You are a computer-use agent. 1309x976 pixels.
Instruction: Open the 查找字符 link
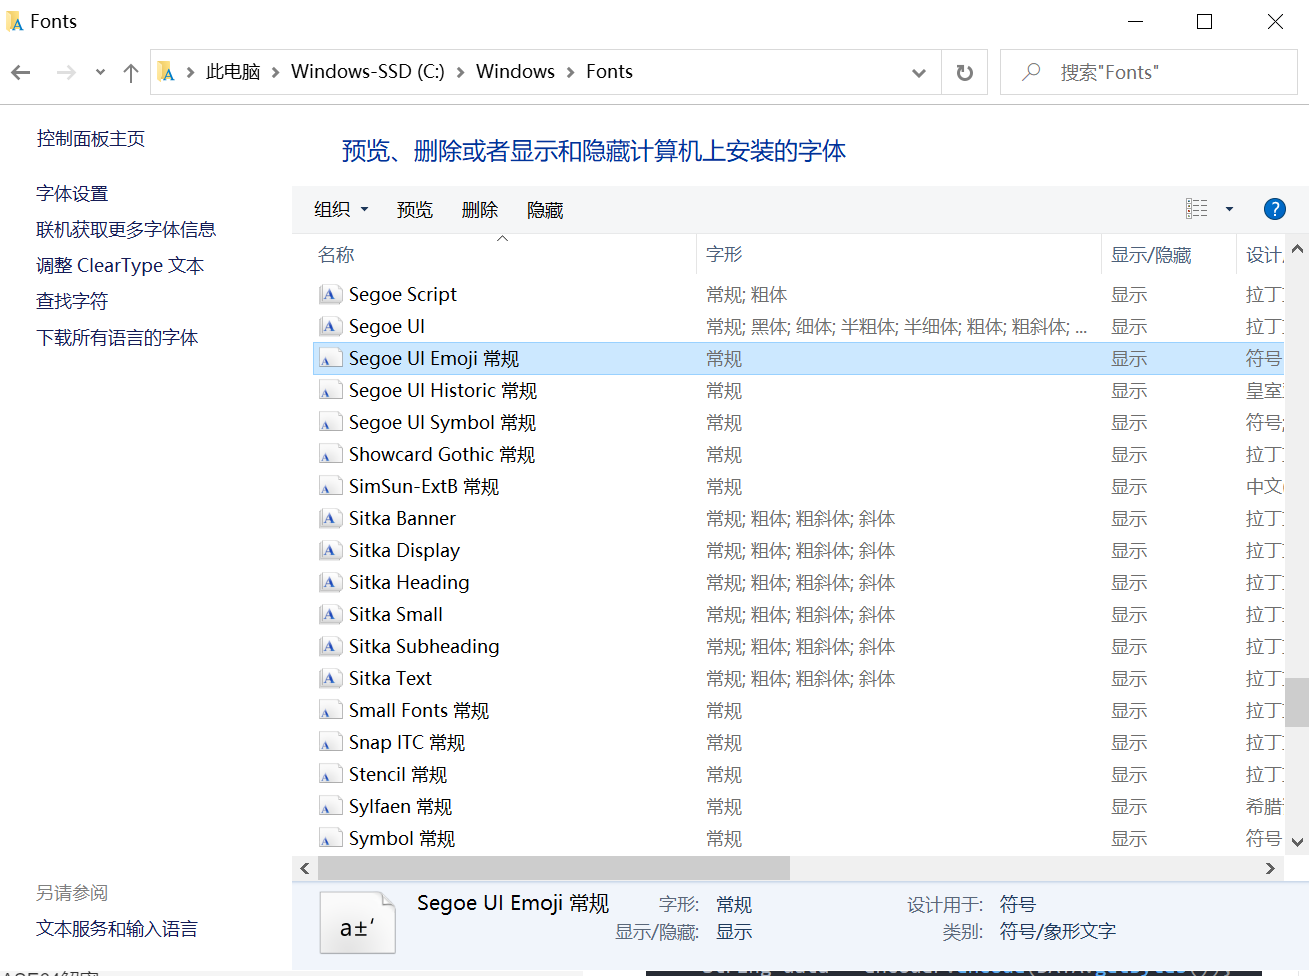(71, 301)
